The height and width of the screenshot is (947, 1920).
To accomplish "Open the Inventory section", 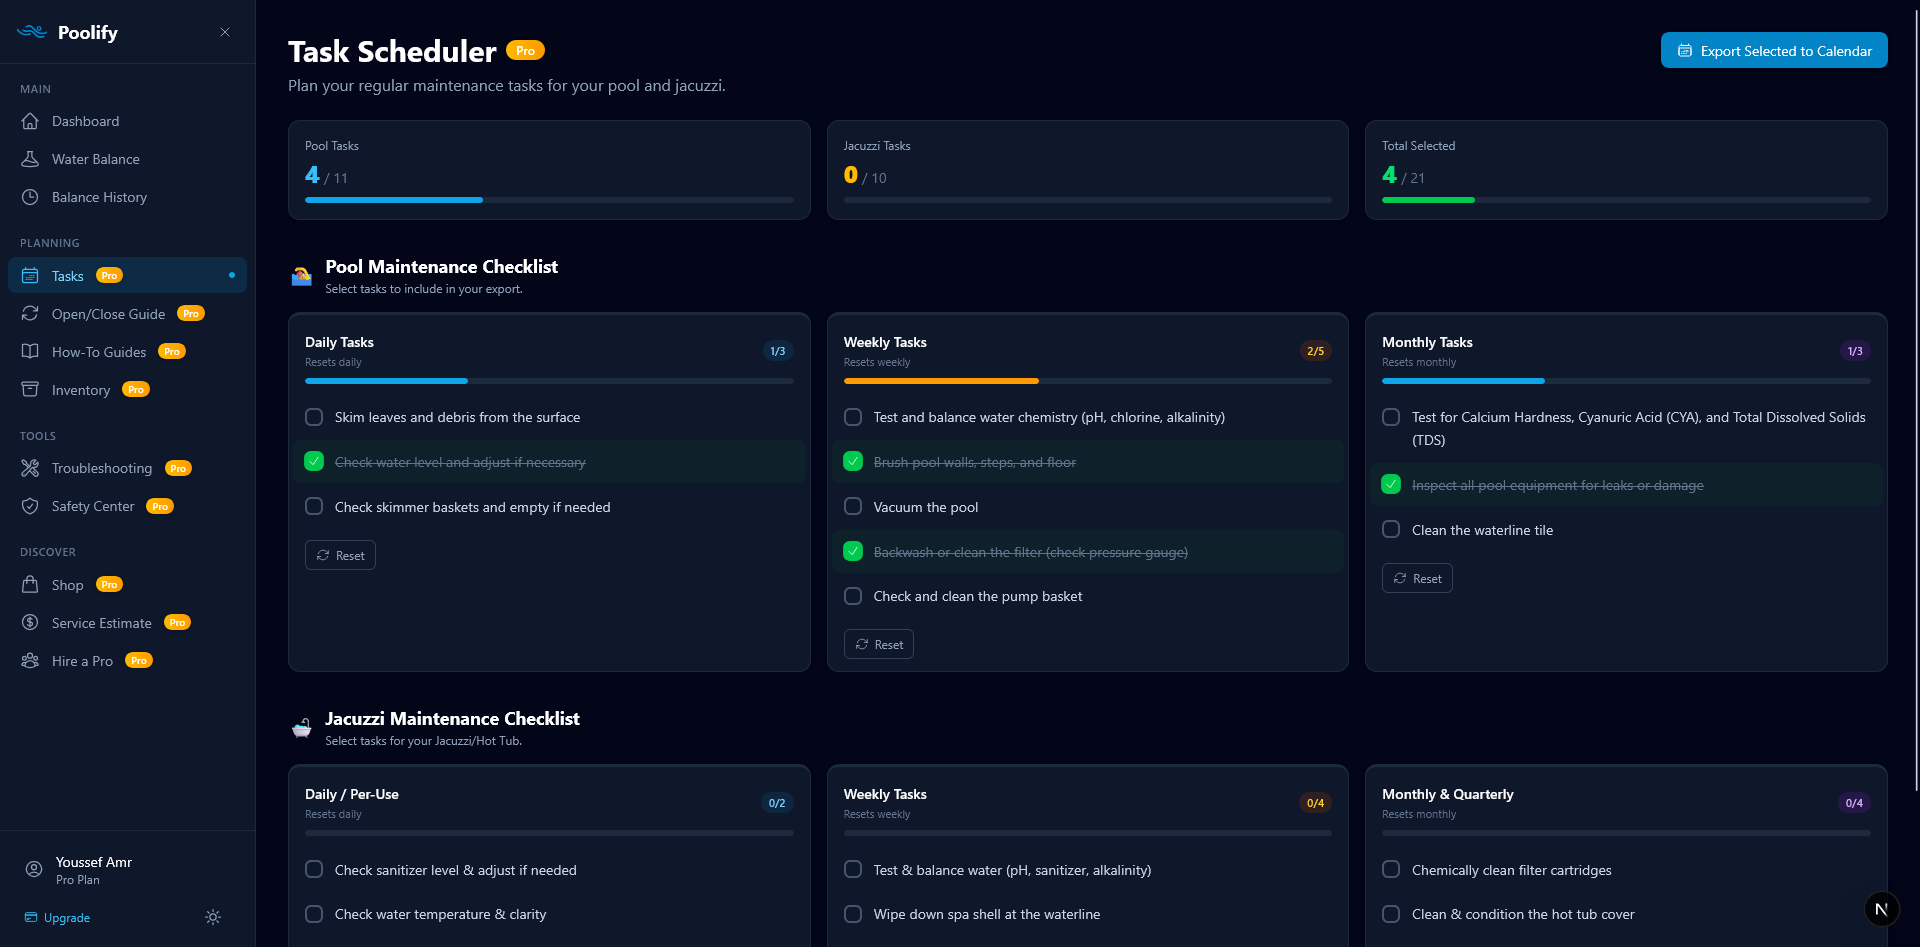I will [x=127, y=389].
